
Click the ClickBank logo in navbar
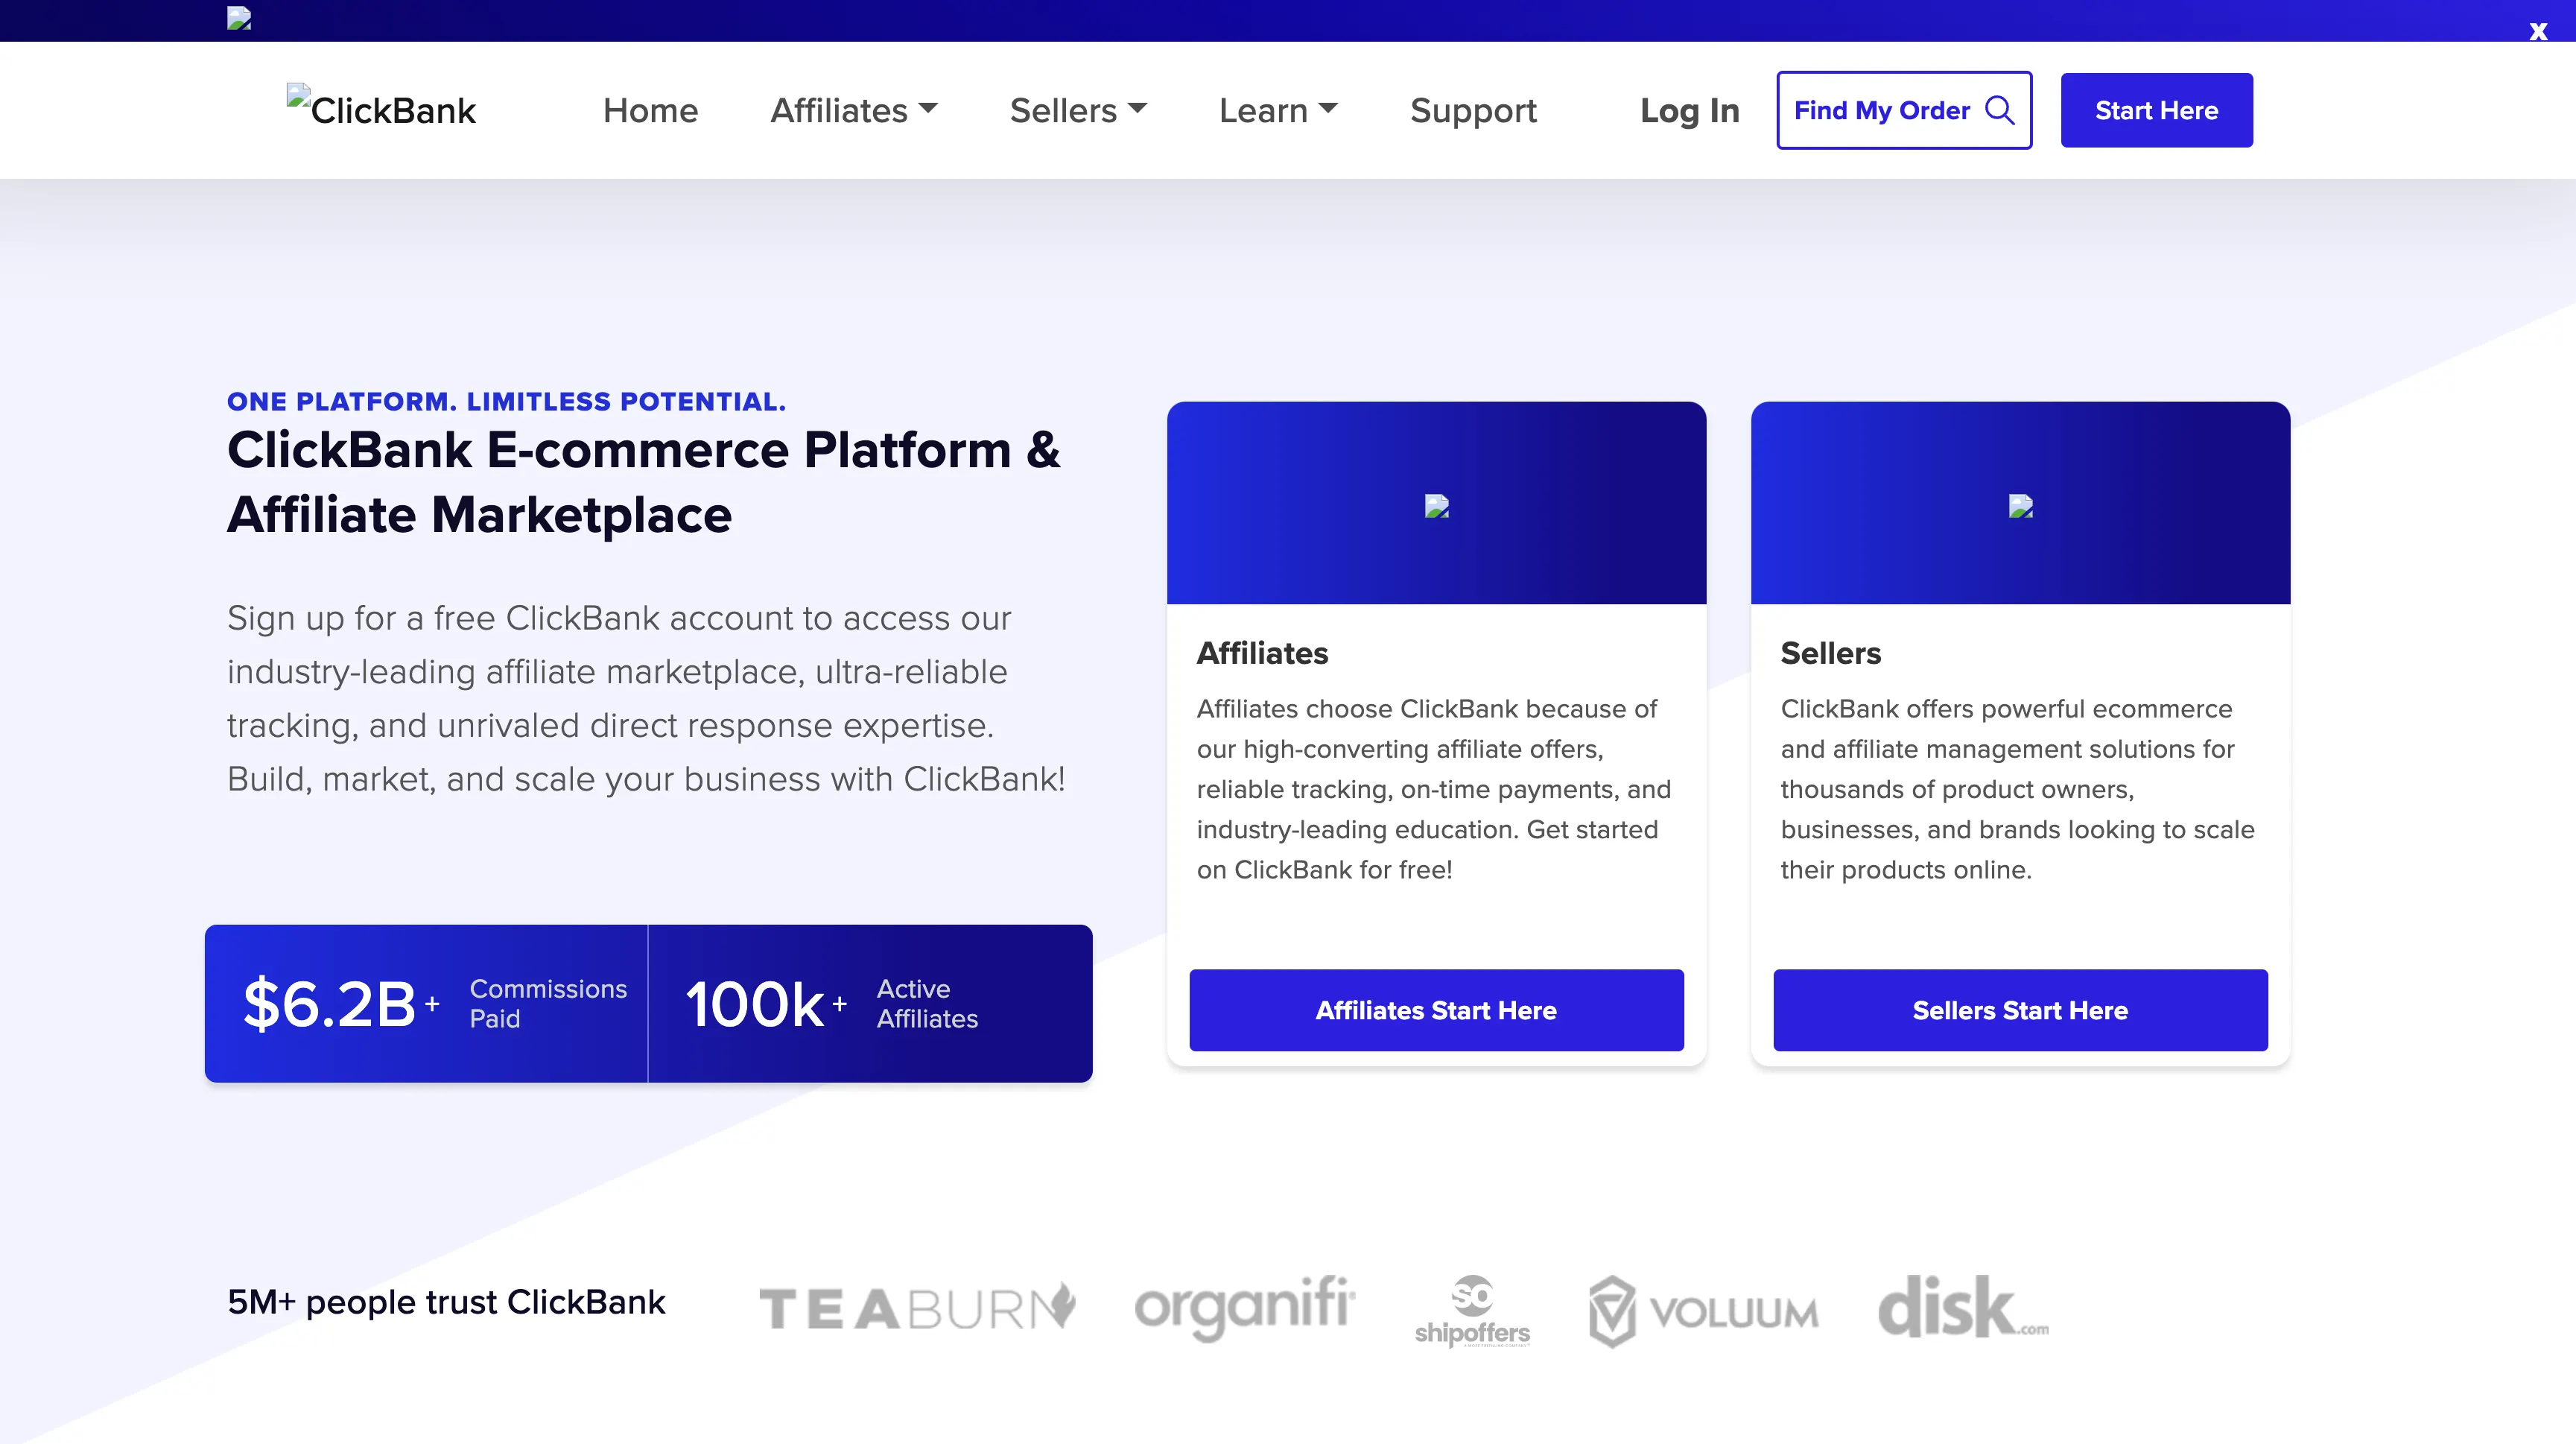tap(381, 110)
